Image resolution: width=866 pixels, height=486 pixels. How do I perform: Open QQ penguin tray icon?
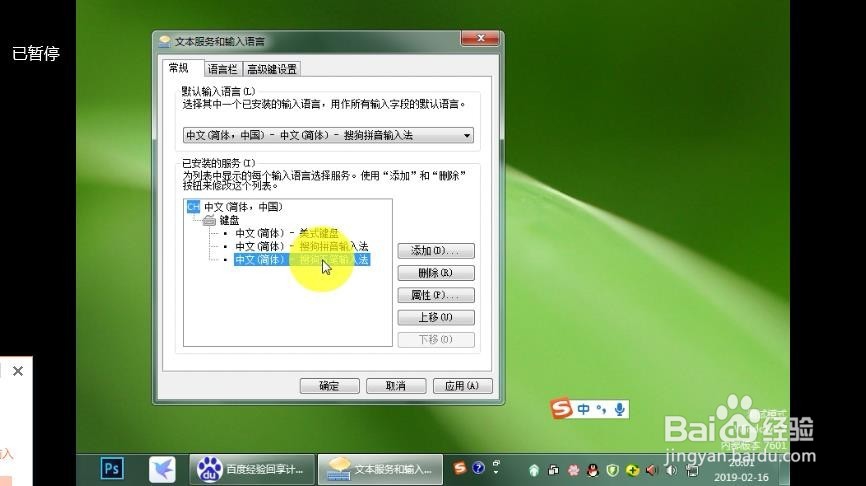tap(593, 470)
